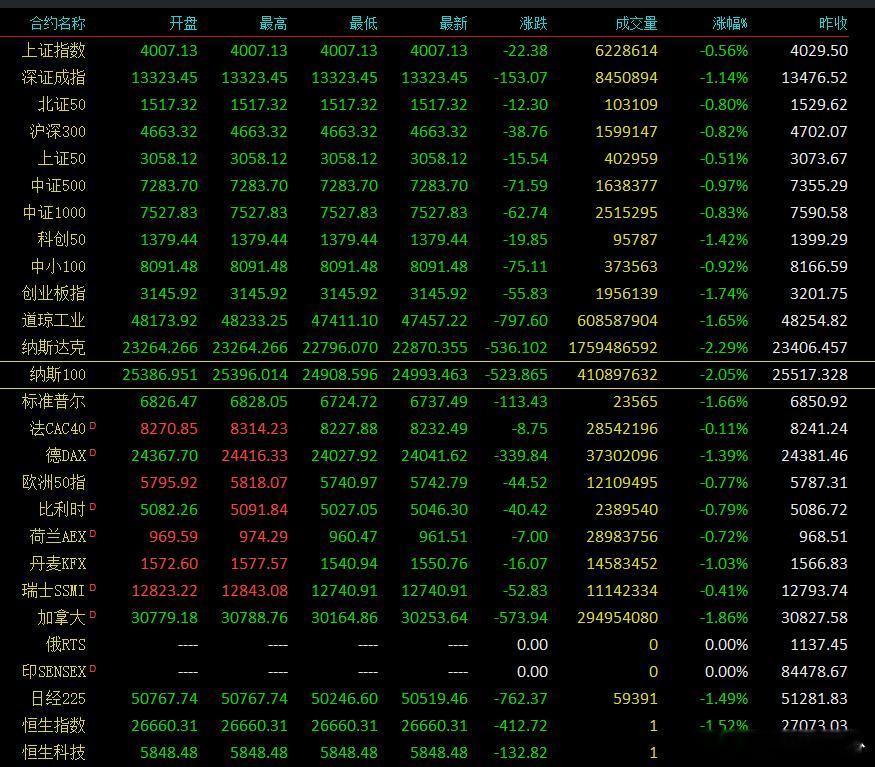Screen dimensions: 875x767
Task: Sort by the 合约名称 column header
Action: point(57,23)
